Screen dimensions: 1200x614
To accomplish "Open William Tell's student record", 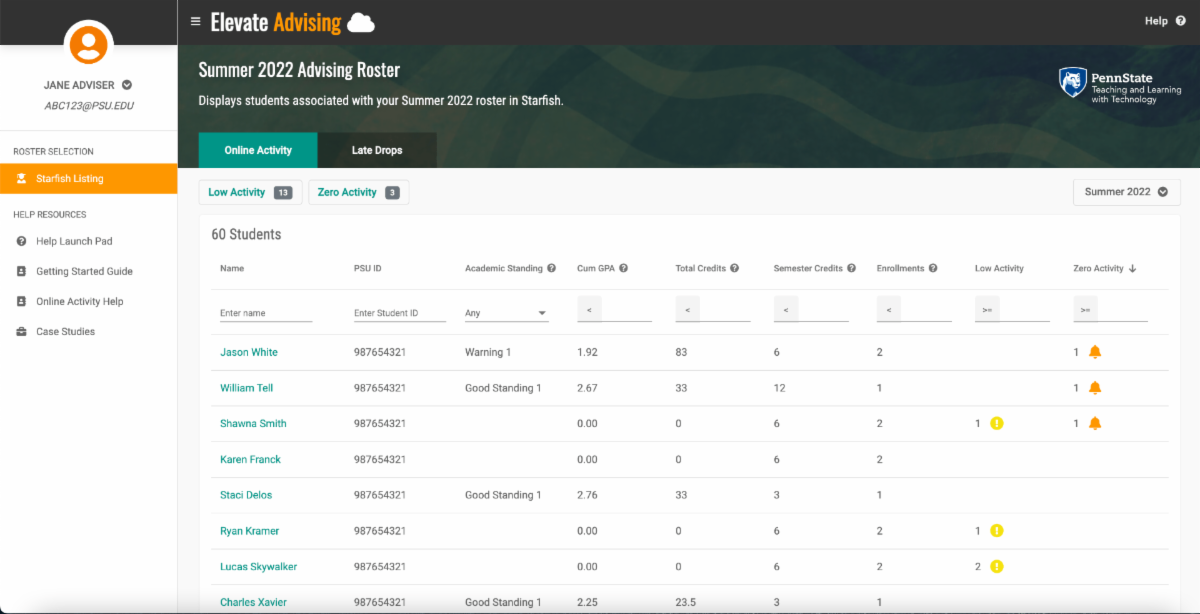I will [x=246, y=388].
